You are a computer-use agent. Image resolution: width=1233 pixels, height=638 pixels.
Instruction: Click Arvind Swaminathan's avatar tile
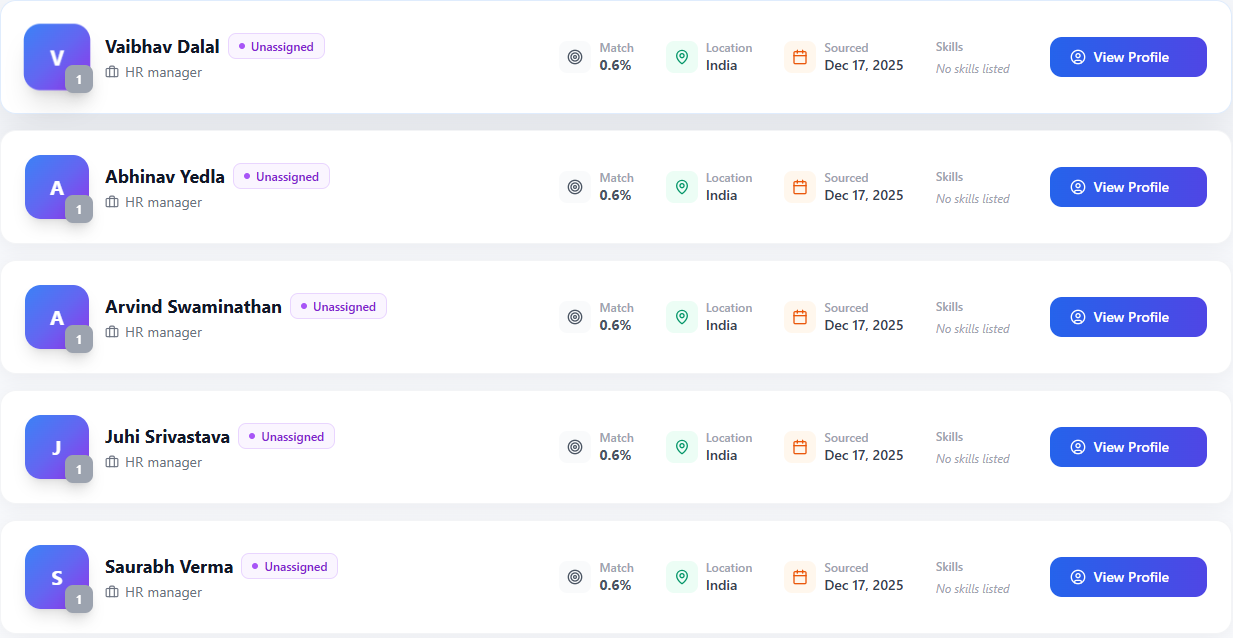[x=57, y=317]
